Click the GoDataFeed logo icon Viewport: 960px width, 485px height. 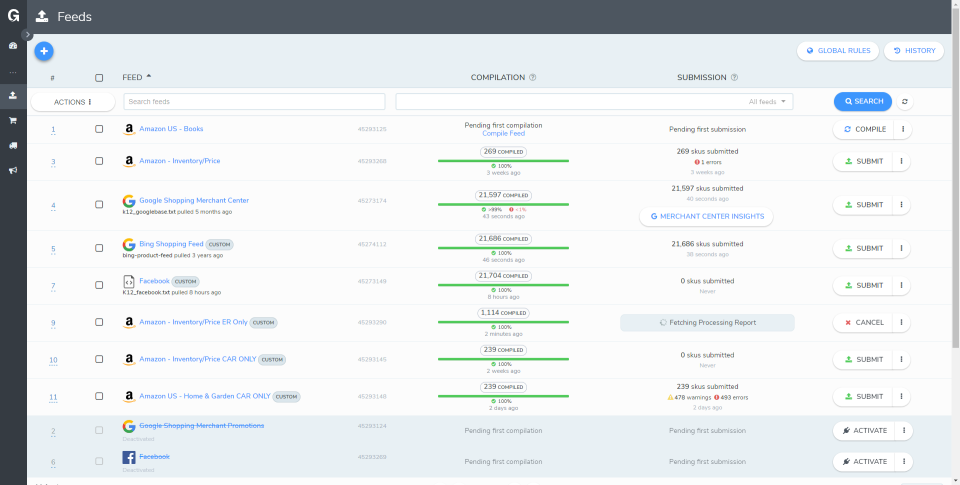tap(13, 16)
